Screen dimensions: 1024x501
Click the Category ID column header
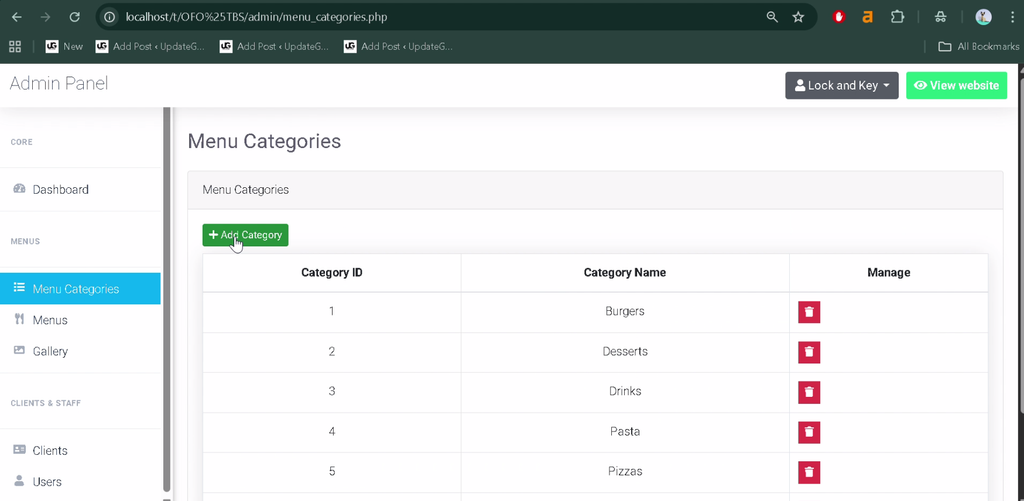(x=332, y=272)
